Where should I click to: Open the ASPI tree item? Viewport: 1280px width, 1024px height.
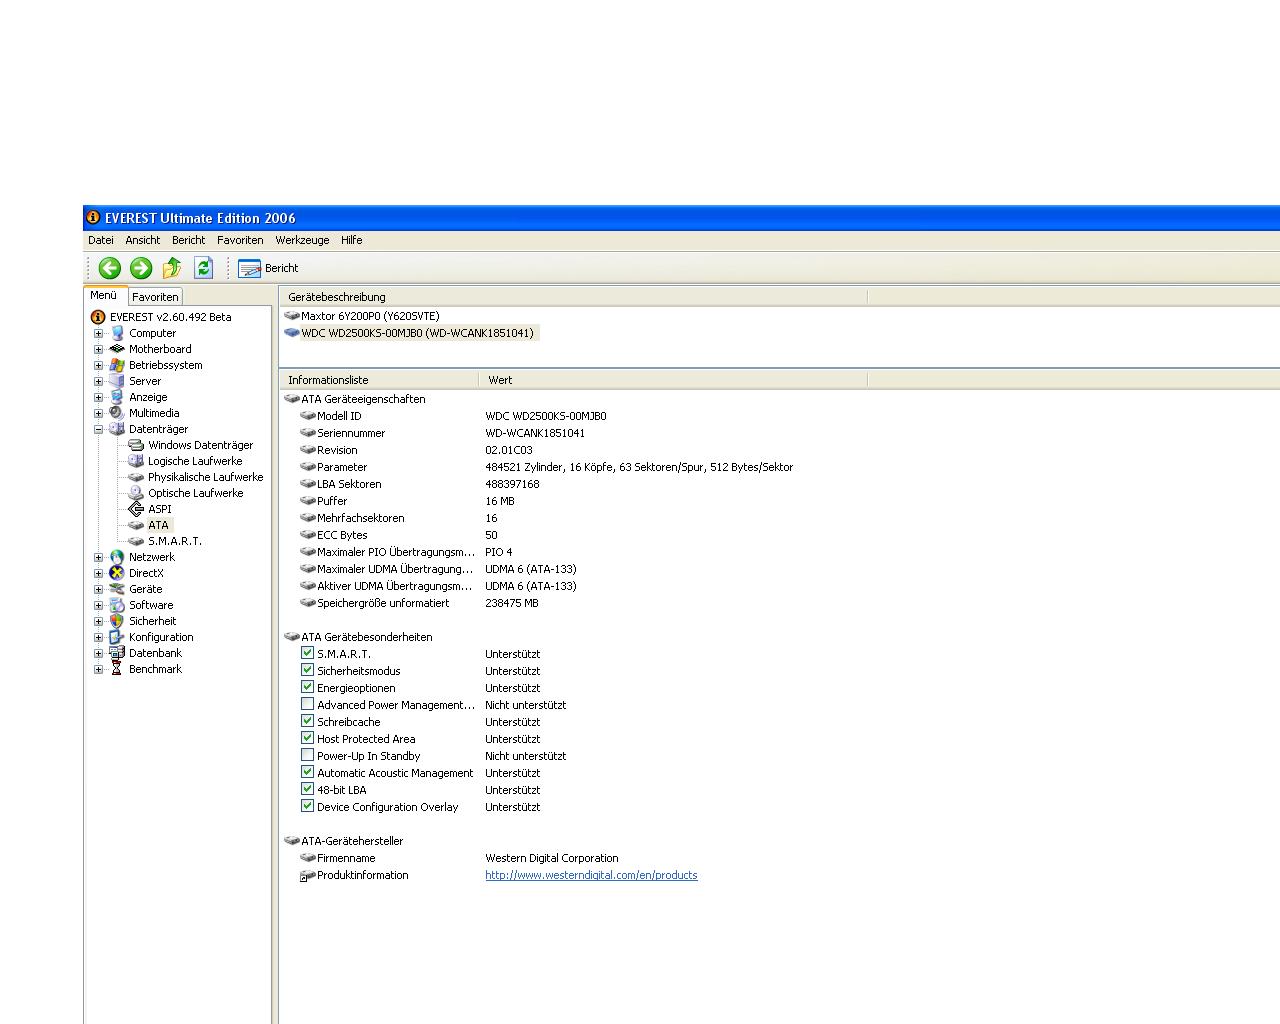pos(159,509)
